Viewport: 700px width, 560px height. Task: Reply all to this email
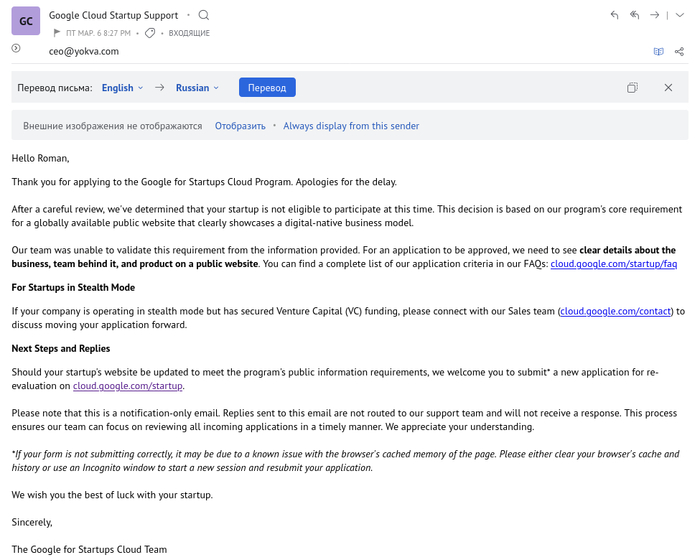tap(634, 15)
